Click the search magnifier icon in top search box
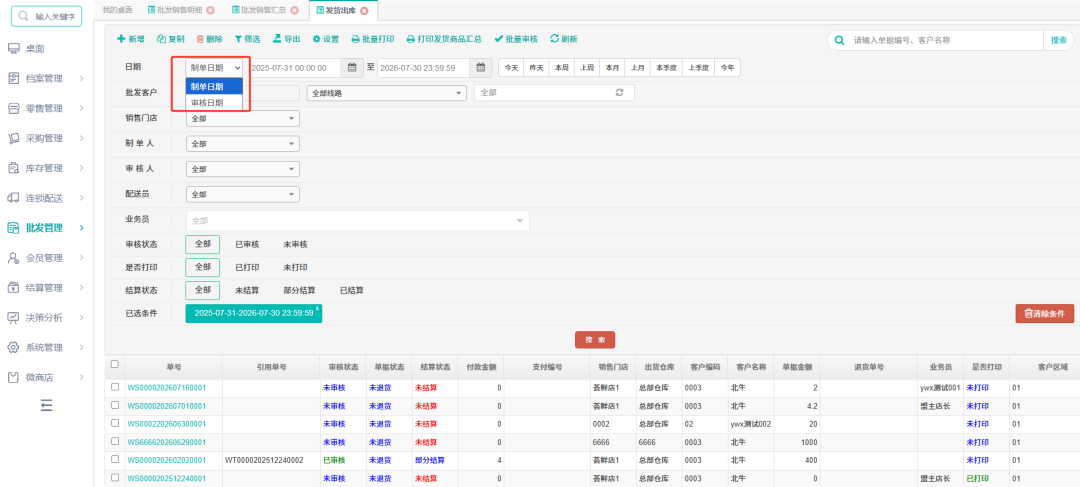 (x=839, y=41)
